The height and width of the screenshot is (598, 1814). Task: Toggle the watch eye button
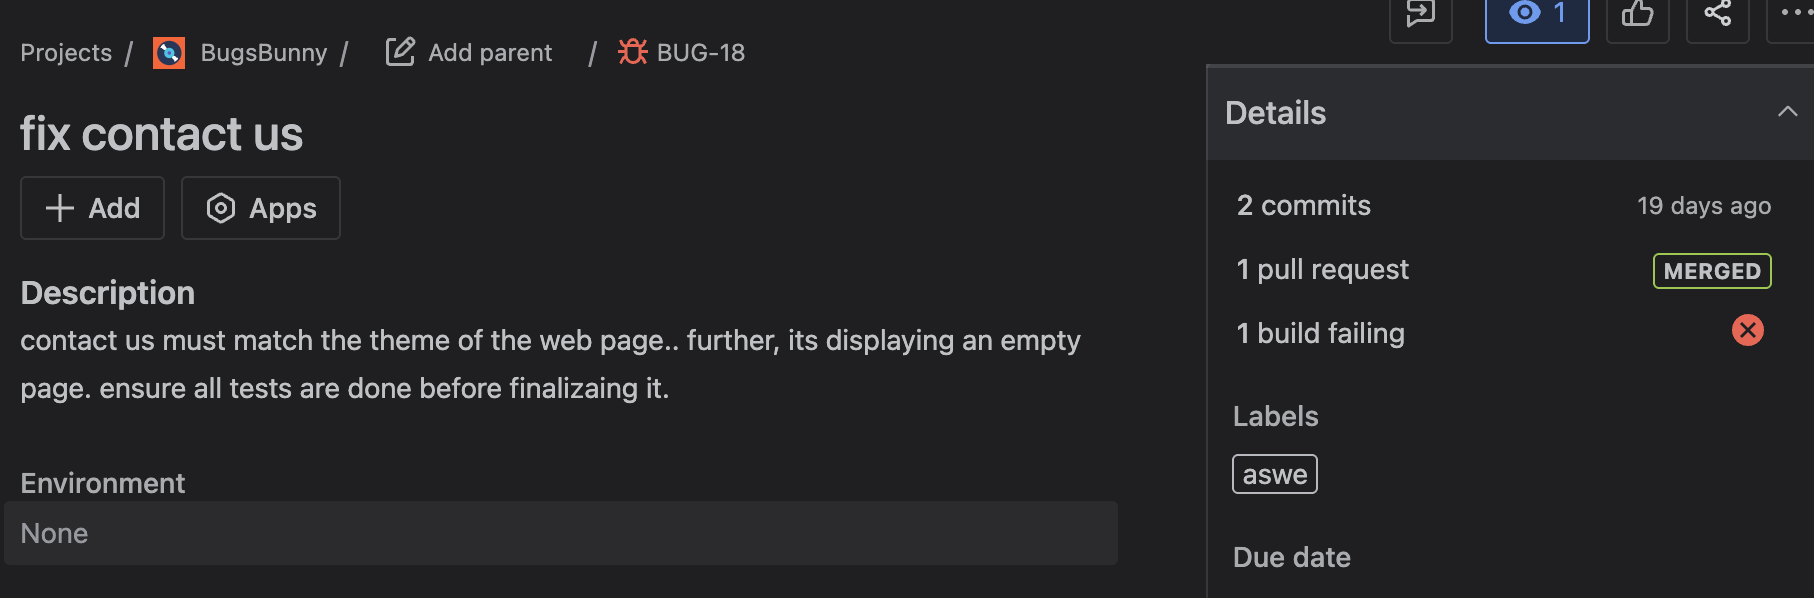(x=1537, y=14)
